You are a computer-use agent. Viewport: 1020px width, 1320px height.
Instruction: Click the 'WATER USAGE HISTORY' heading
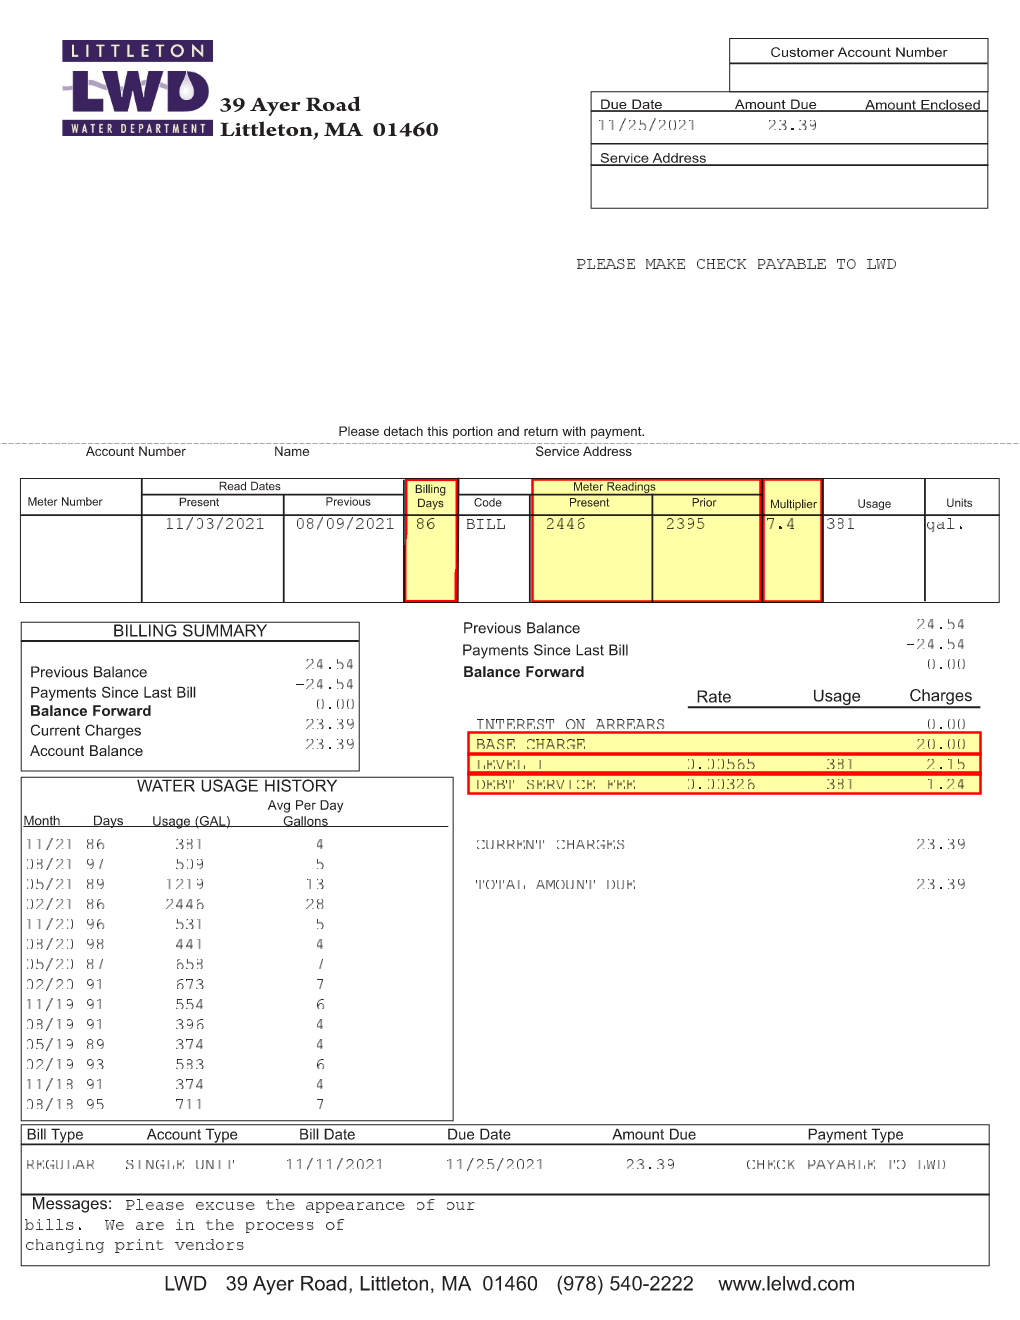point(237,786)
